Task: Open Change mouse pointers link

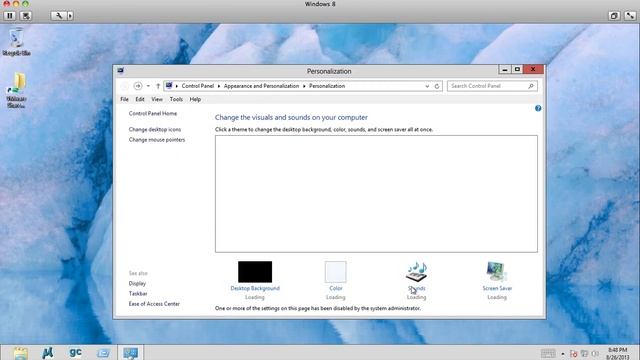Action: 157,140
